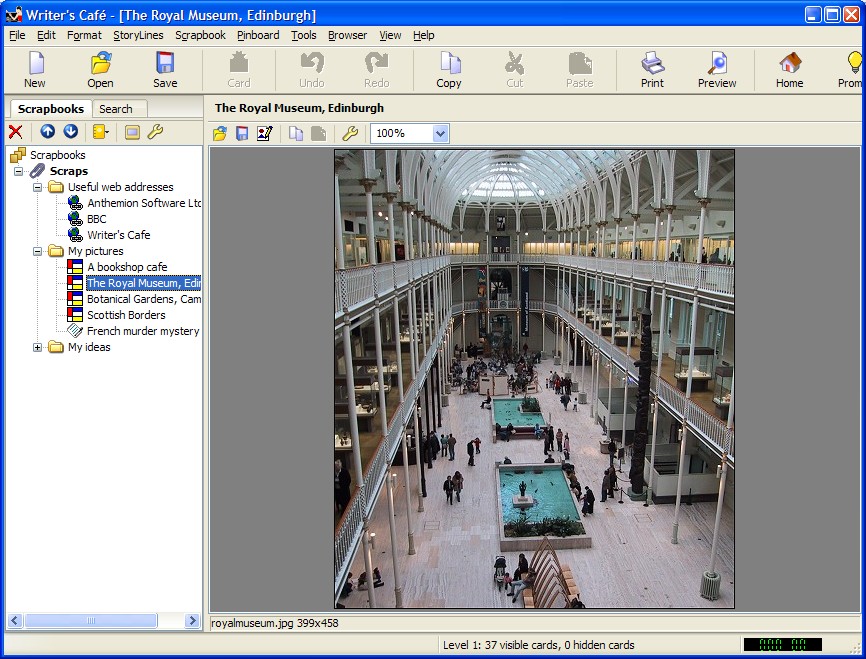Switch to the Search tab
The width and height of the screenshot is (866, 659).
coord(118,108)
